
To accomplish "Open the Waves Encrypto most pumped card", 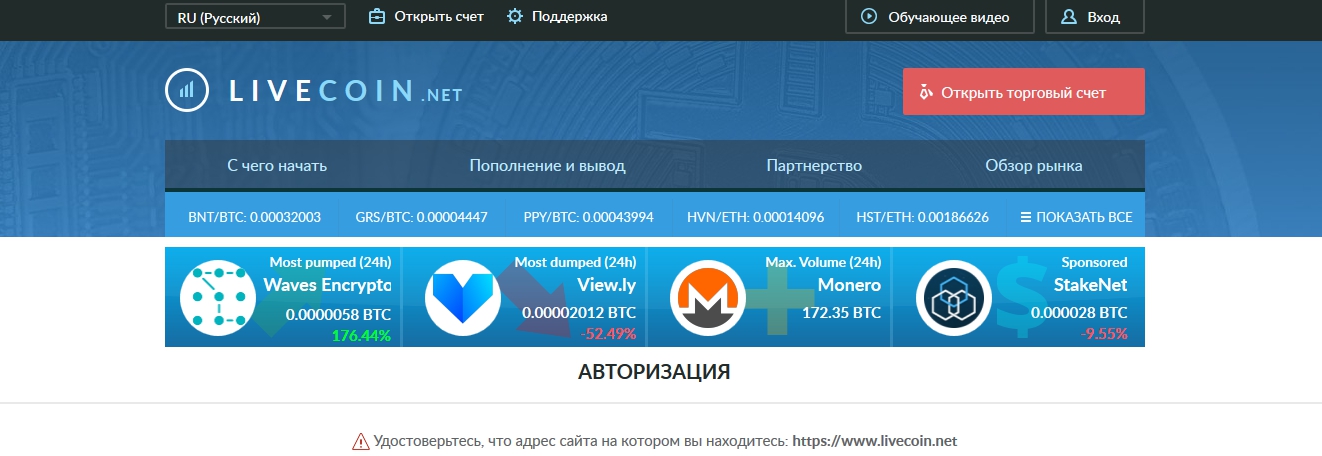I will [x=284, y=297].
